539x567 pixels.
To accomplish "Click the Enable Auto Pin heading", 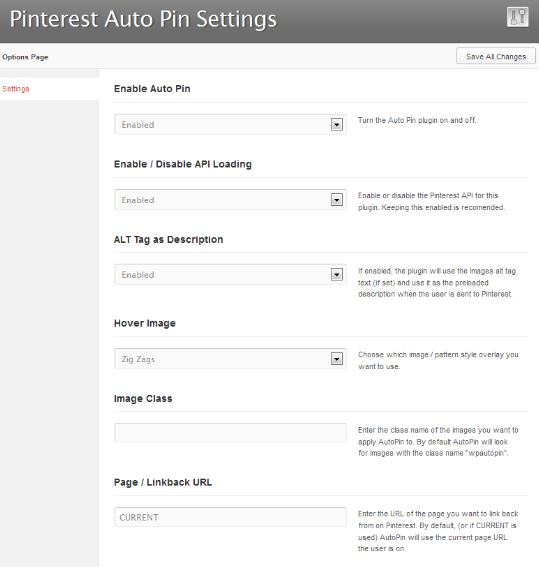I will point(152,89).
